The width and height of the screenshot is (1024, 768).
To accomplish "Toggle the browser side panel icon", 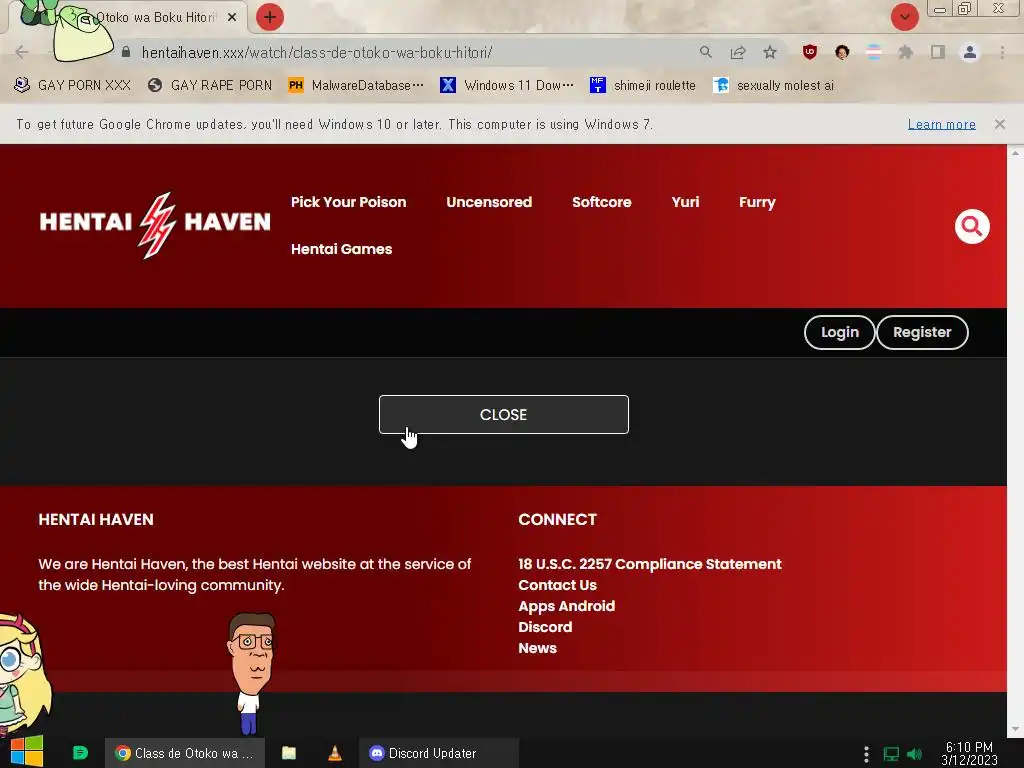I will click(938, 52).
